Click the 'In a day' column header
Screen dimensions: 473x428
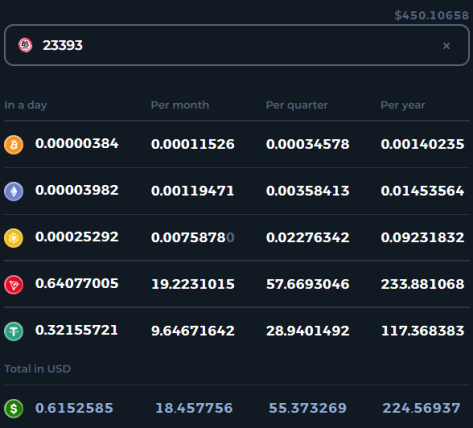tap(26, 105)
